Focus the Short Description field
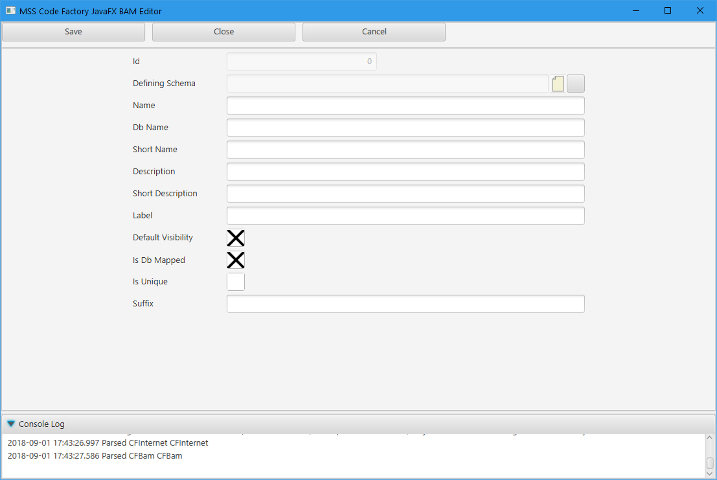Image resolution: width=717 pixels, height=480 pixels. click(405, 194)
